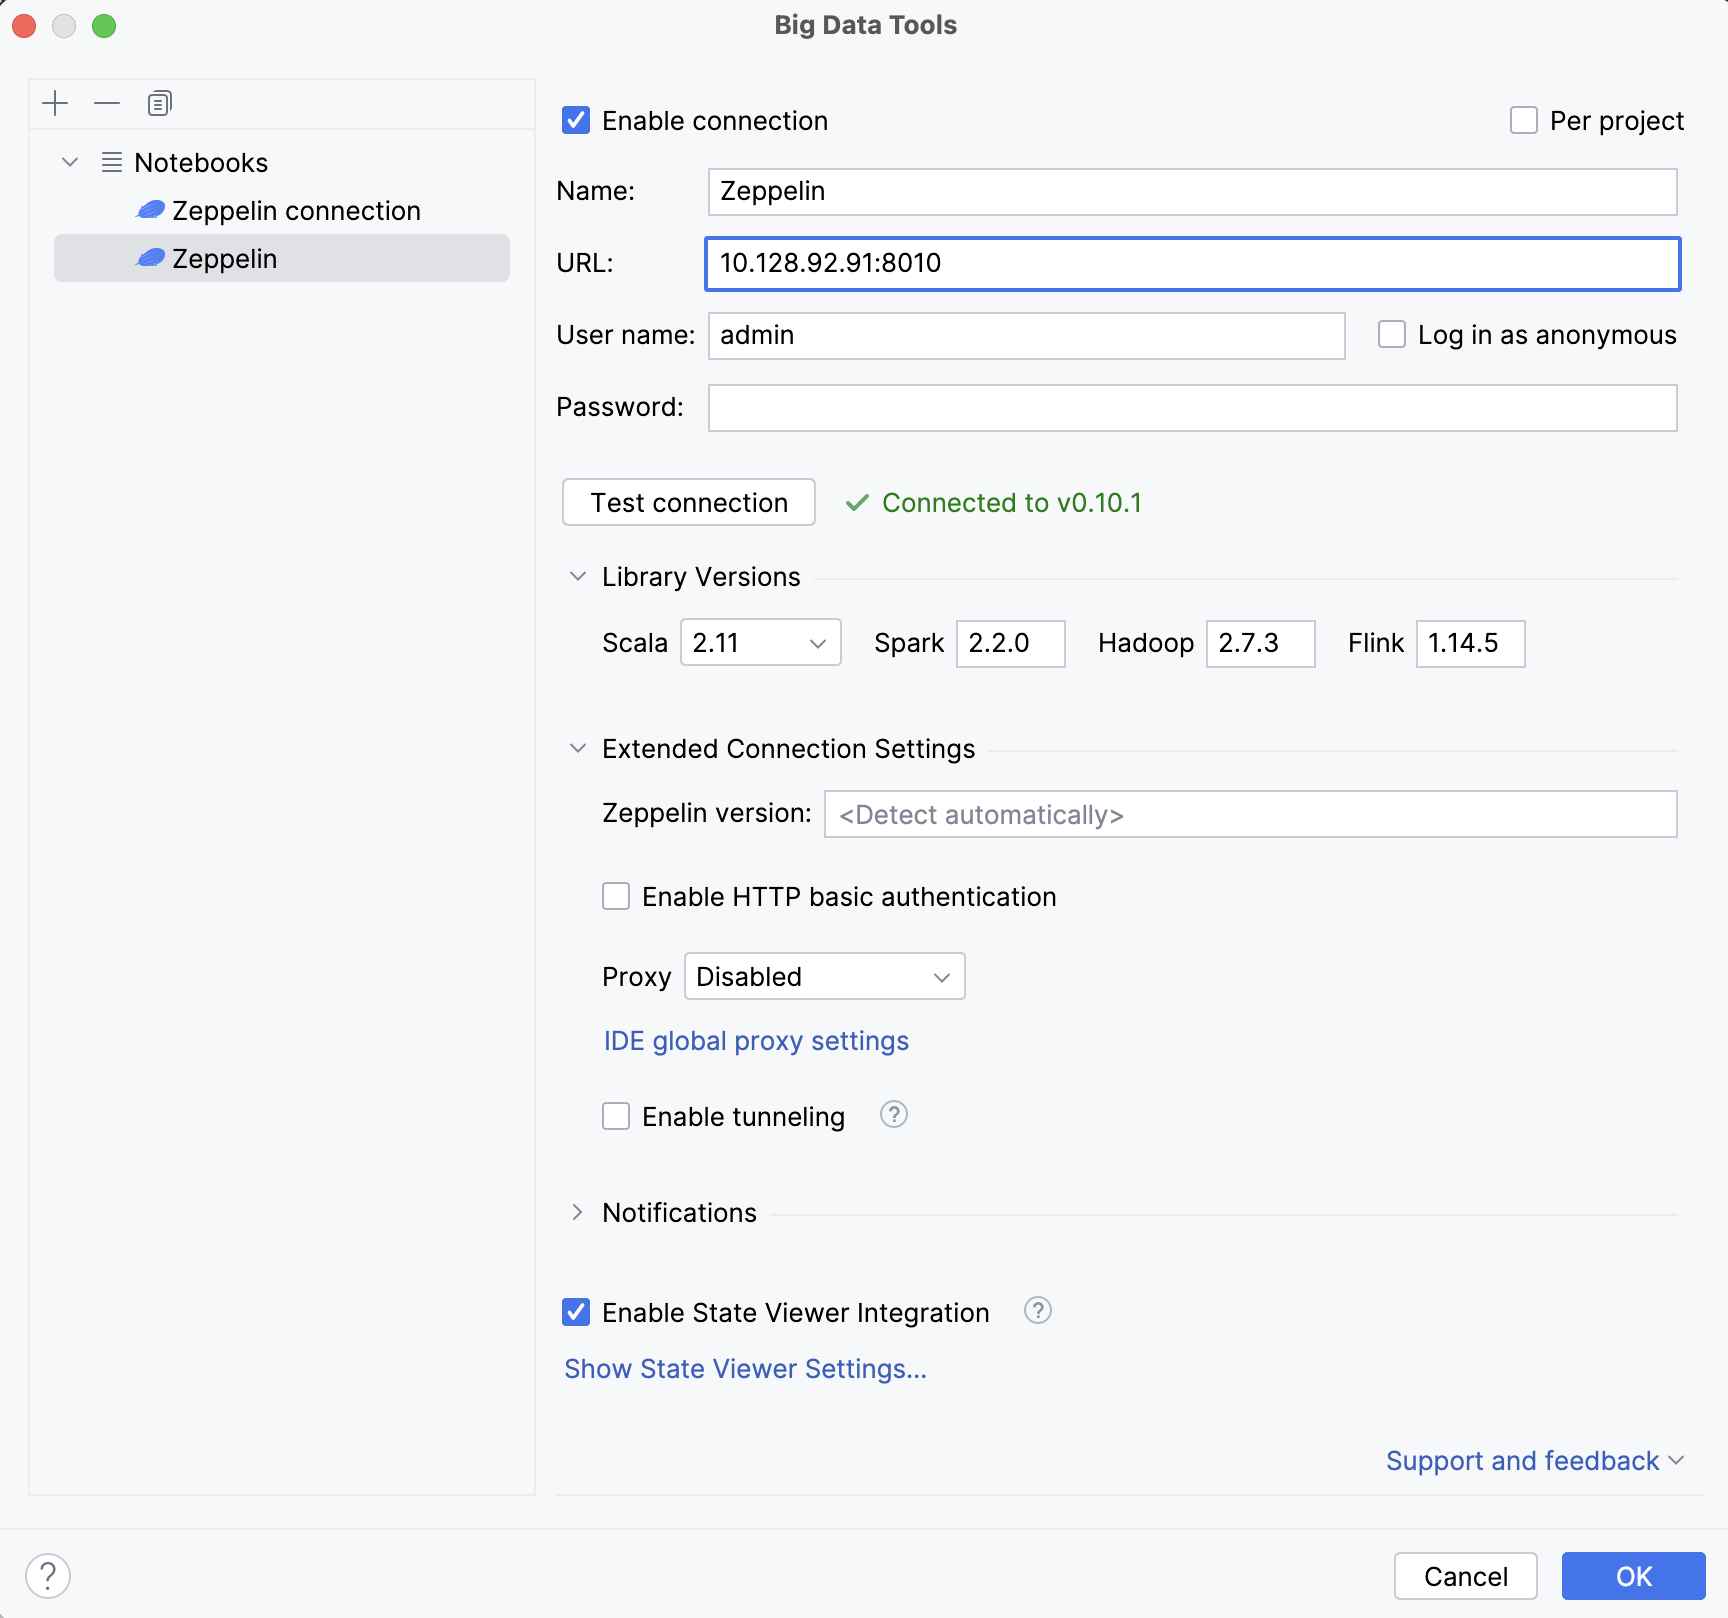Open Show State Viewer Settings link

coord(746,1369)
